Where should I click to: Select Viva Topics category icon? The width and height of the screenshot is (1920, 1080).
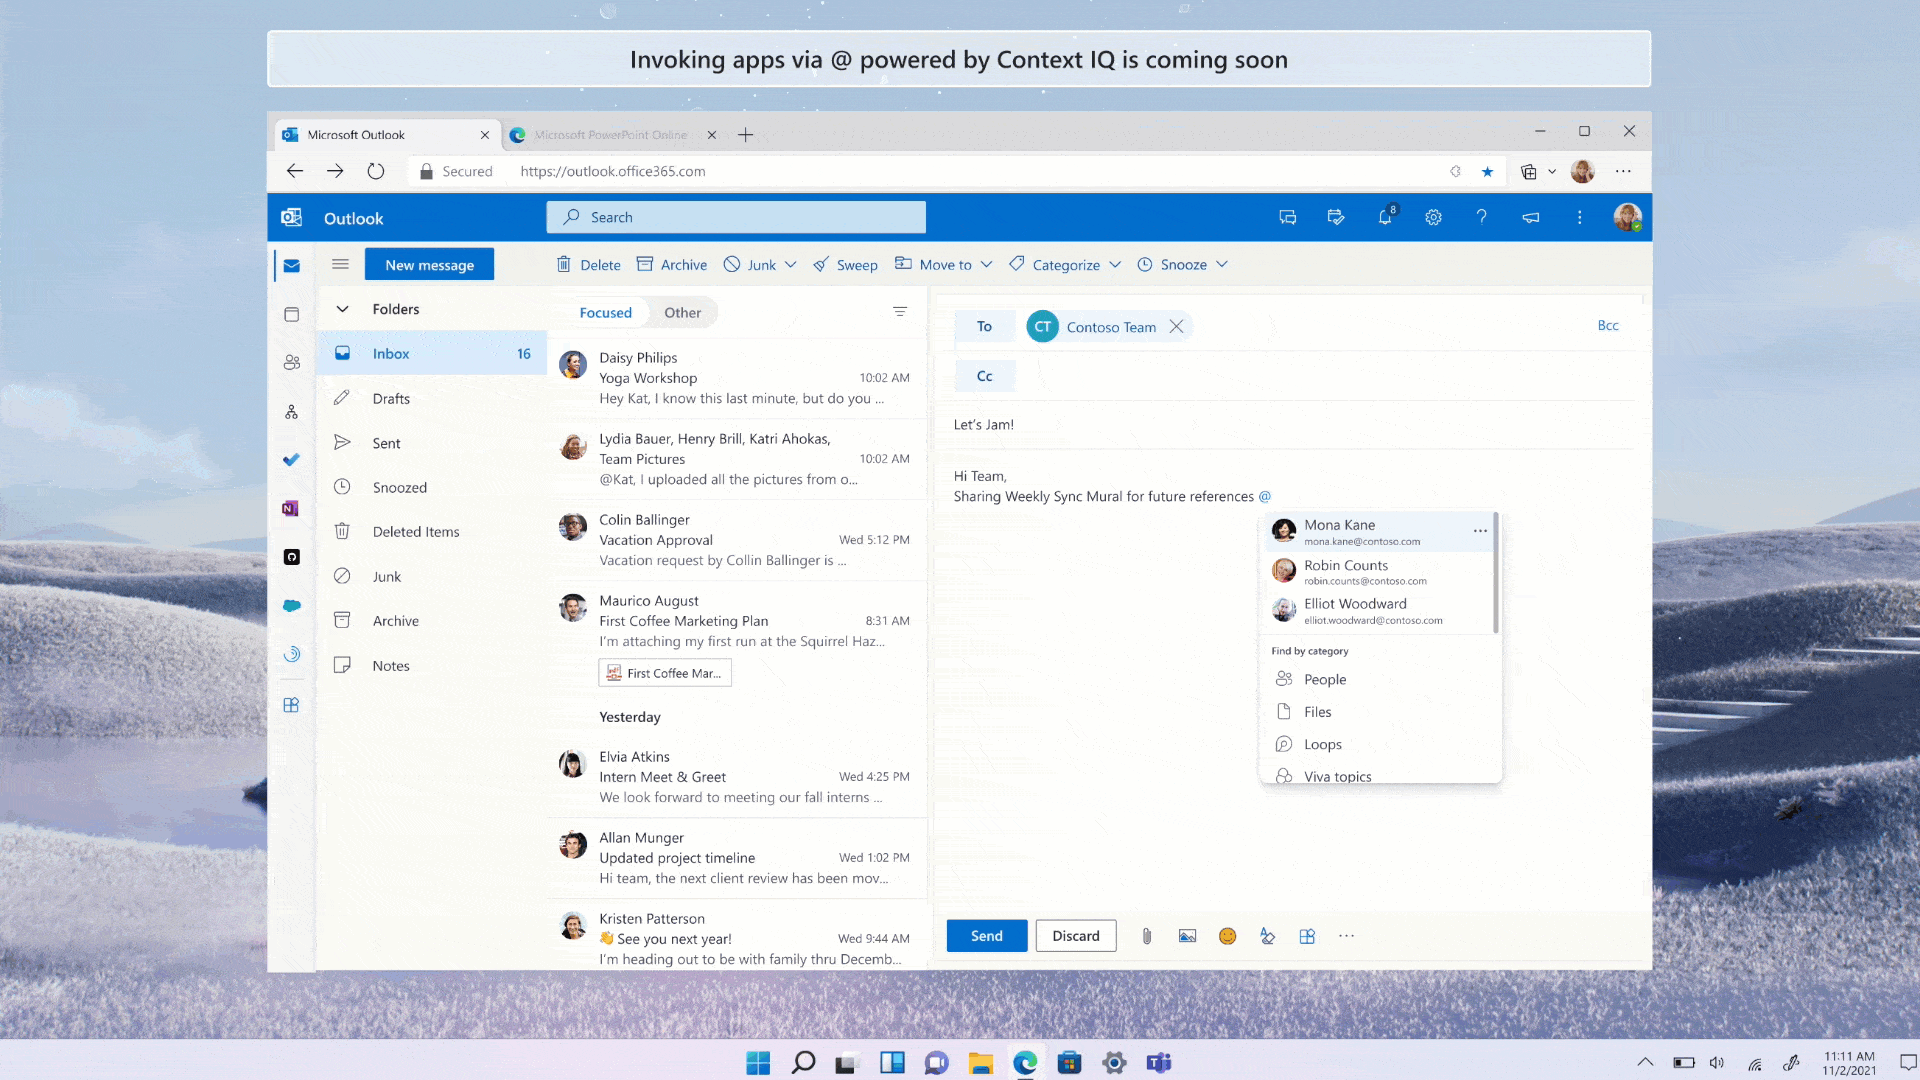[x=1282, y=774]
